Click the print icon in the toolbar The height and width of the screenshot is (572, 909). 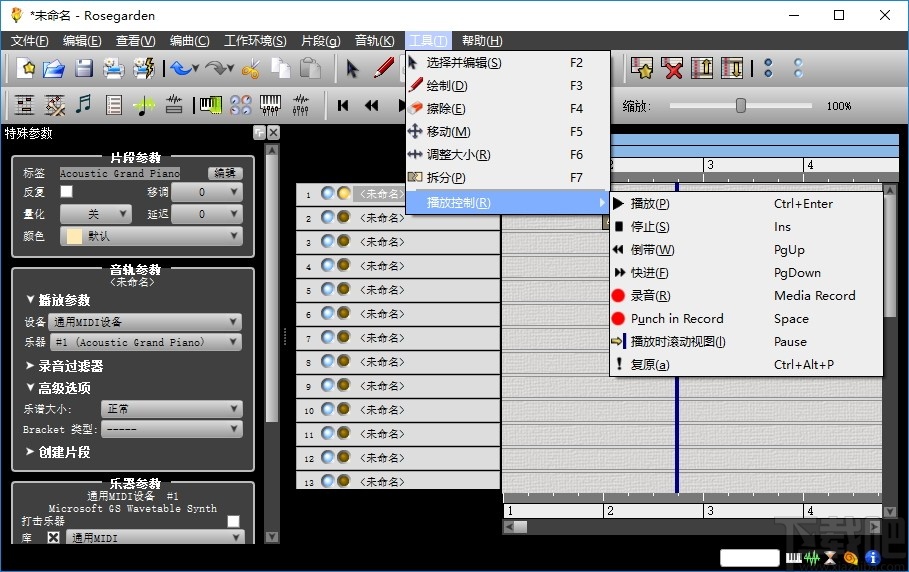coord(113,69)
